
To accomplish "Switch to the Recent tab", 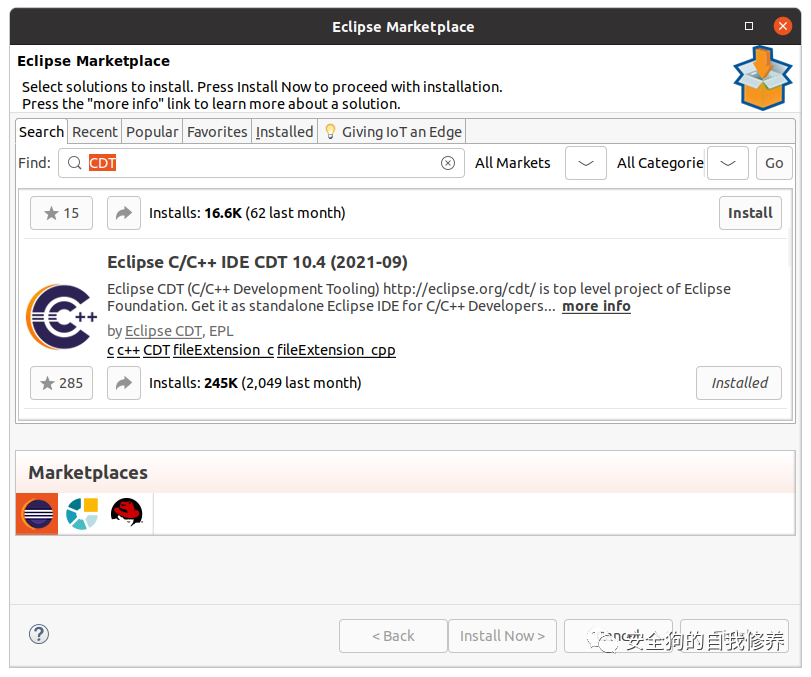I will tap(95, 132).
